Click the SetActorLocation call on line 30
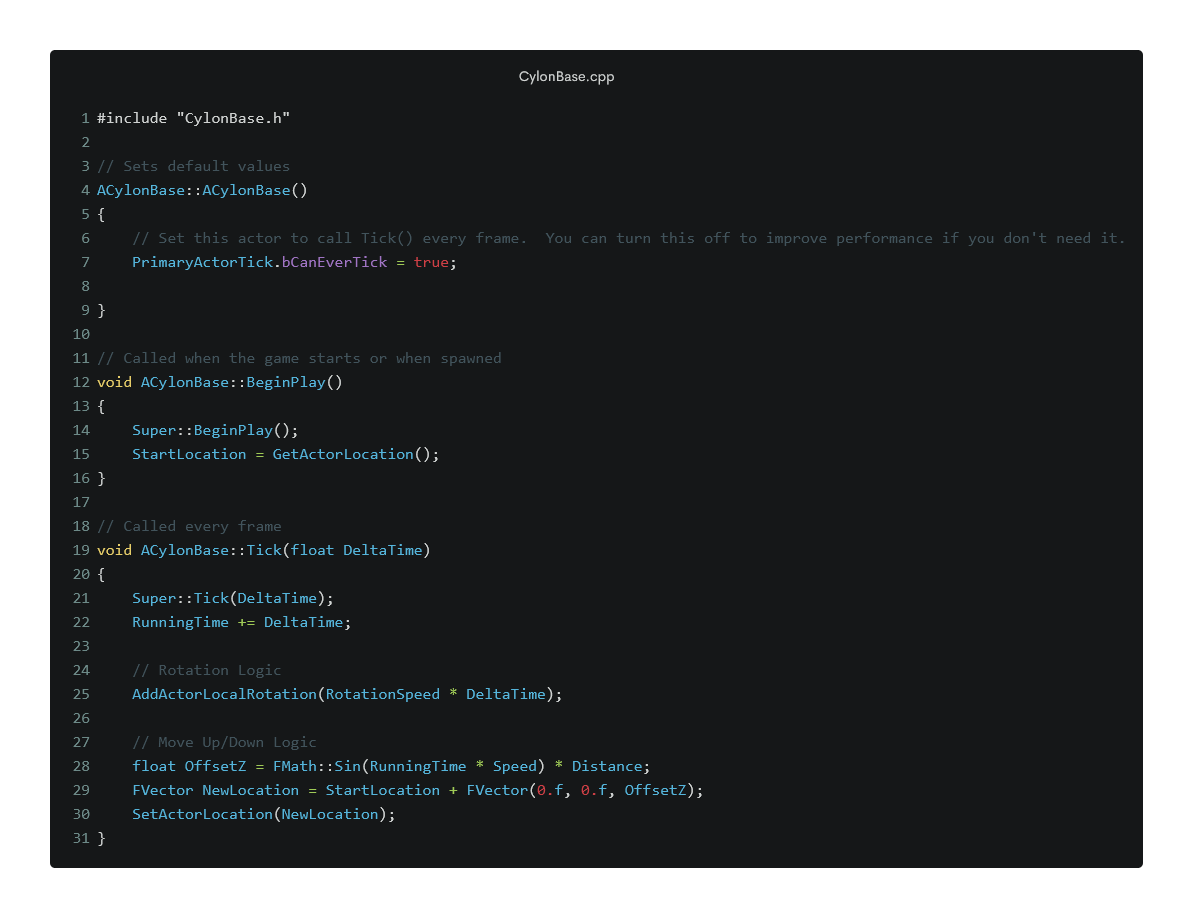Image resolution: width=1193 pixels, height=918 pixels. 202,814
